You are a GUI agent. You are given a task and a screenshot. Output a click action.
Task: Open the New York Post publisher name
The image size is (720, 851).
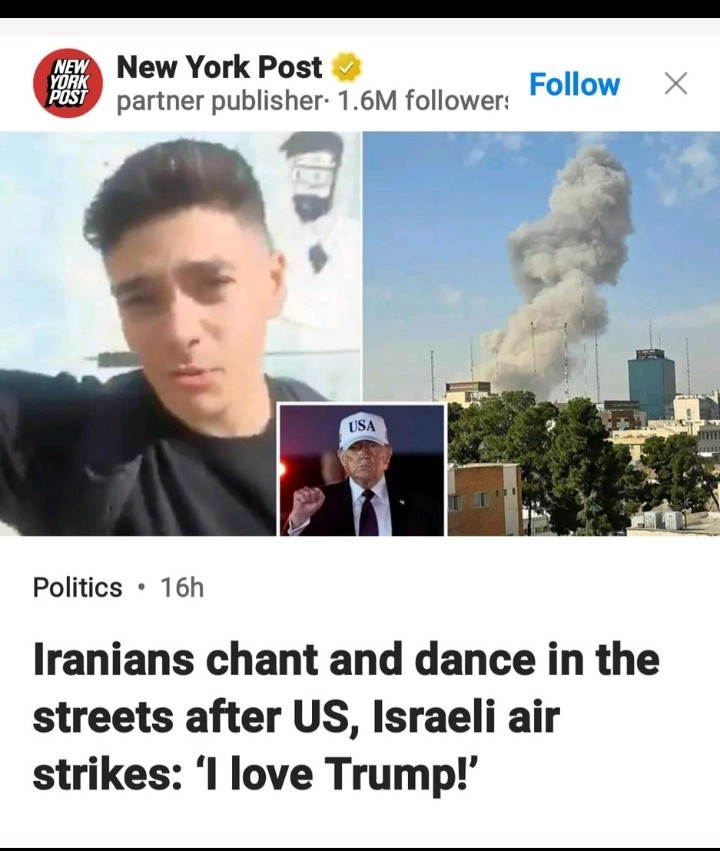pos(219,67)
